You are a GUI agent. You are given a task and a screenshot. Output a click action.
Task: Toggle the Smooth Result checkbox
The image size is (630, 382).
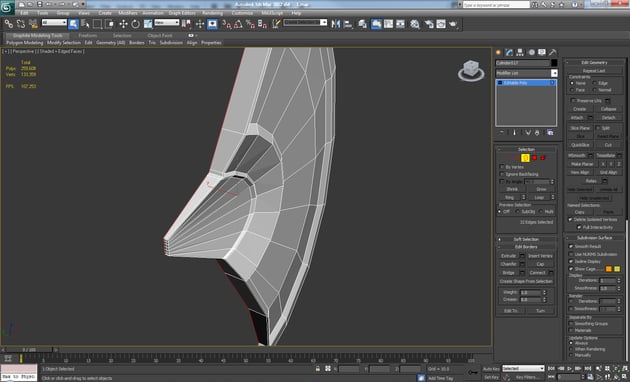(571, 246)
